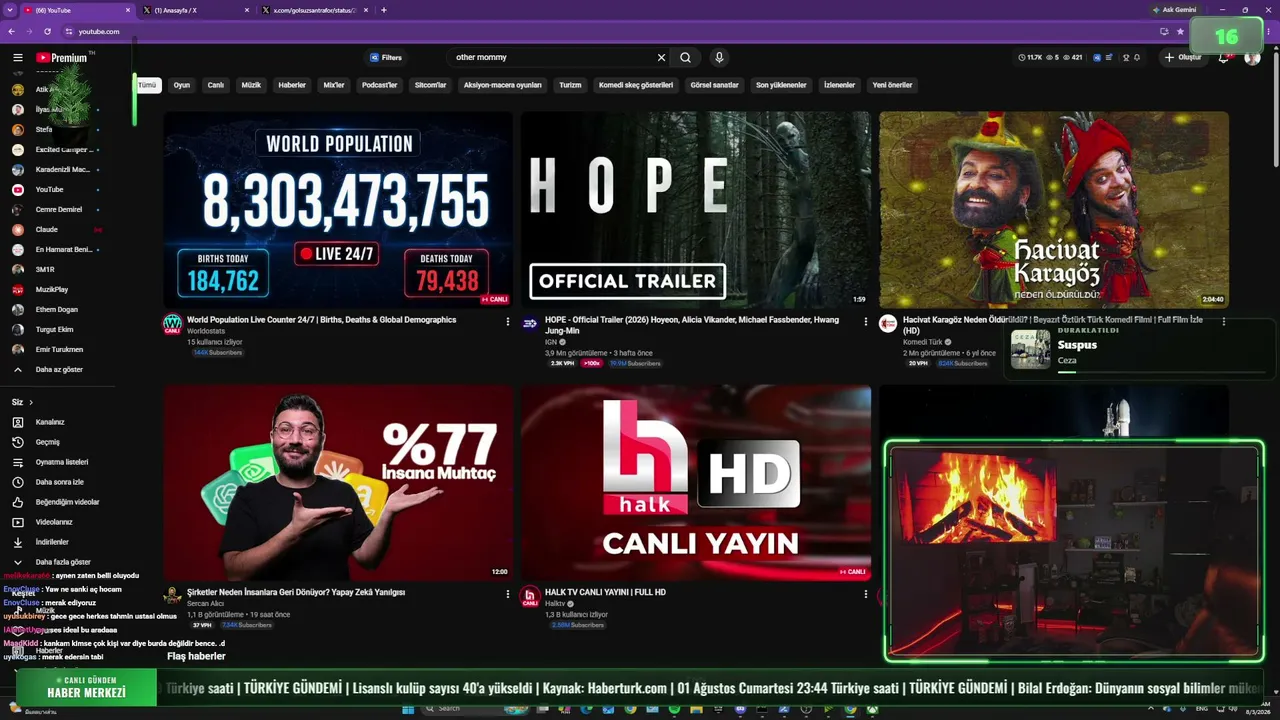
Task: Open the YouTube hamburger guide menu
Action: pyautogui.click(x=17, y=58)
